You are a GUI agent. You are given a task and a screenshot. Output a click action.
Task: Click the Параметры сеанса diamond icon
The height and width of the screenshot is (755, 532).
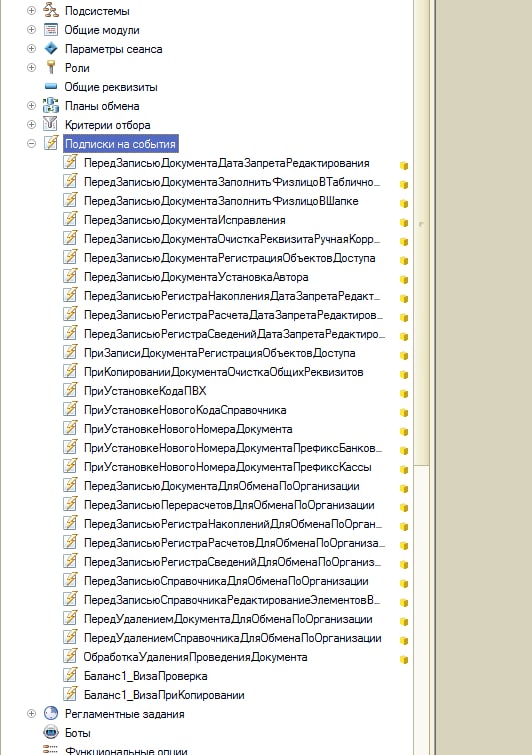[51, 48]
